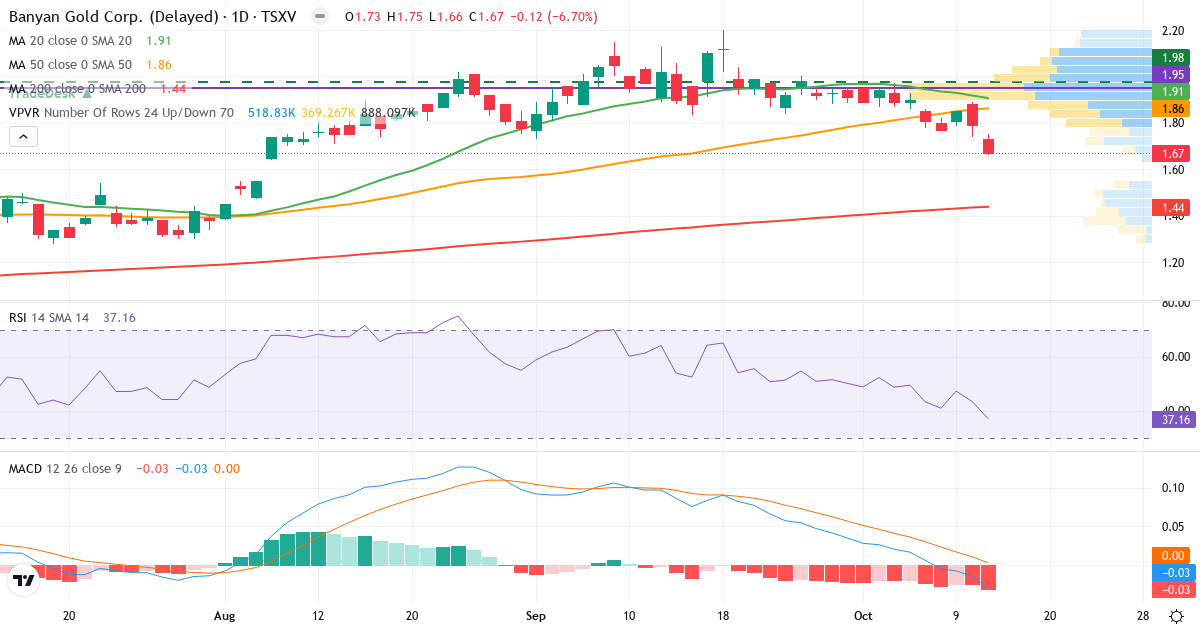
Task: Open chart settings gear icon at bottom right
Action: click(x=1177, y=617)
